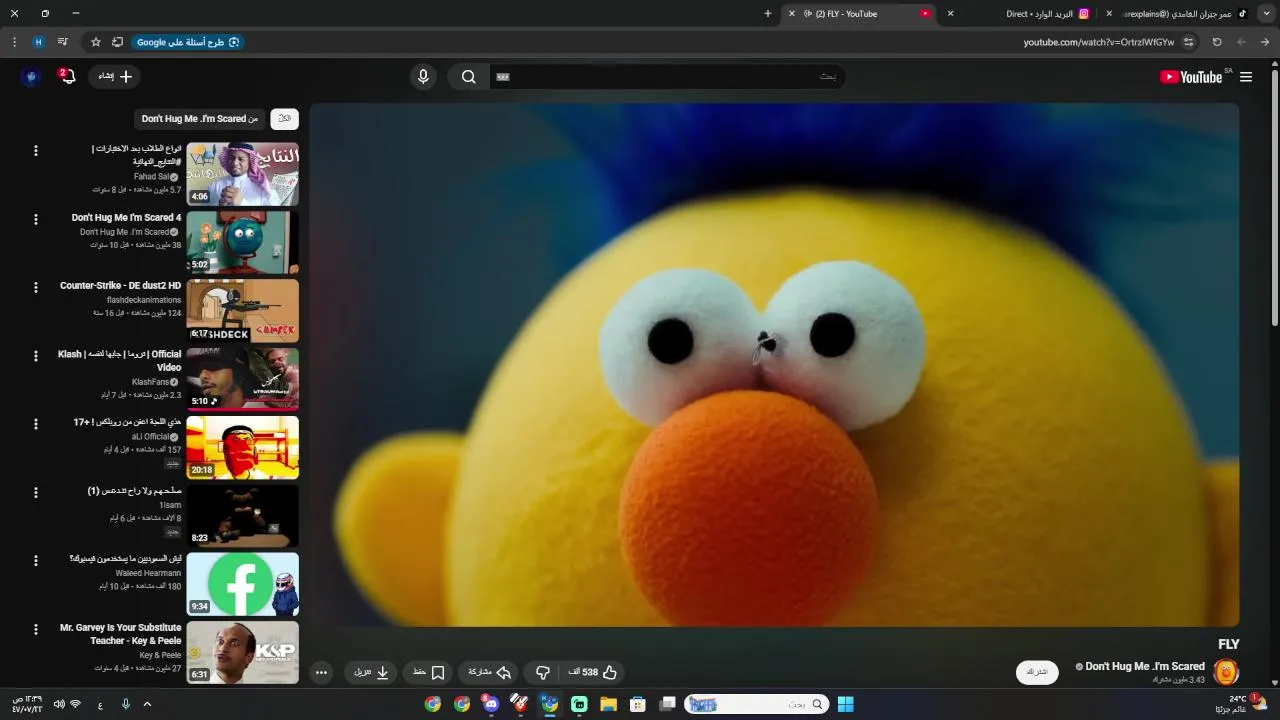
Task: Download the video with تنزيل button
Action: 372,673
